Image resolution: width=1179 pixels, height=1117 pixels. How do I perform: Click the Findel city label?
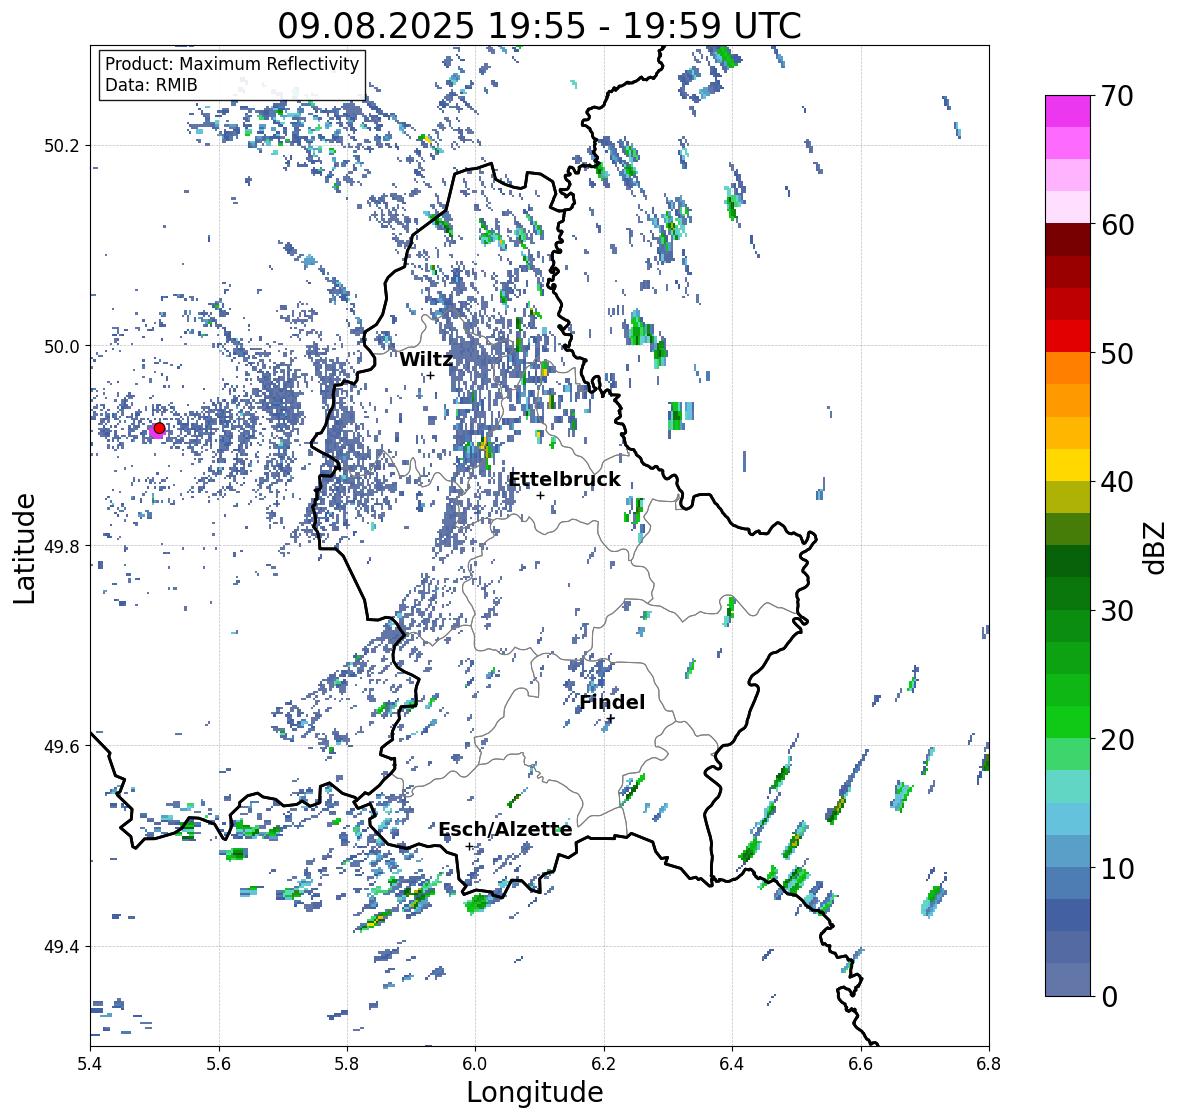612,702
